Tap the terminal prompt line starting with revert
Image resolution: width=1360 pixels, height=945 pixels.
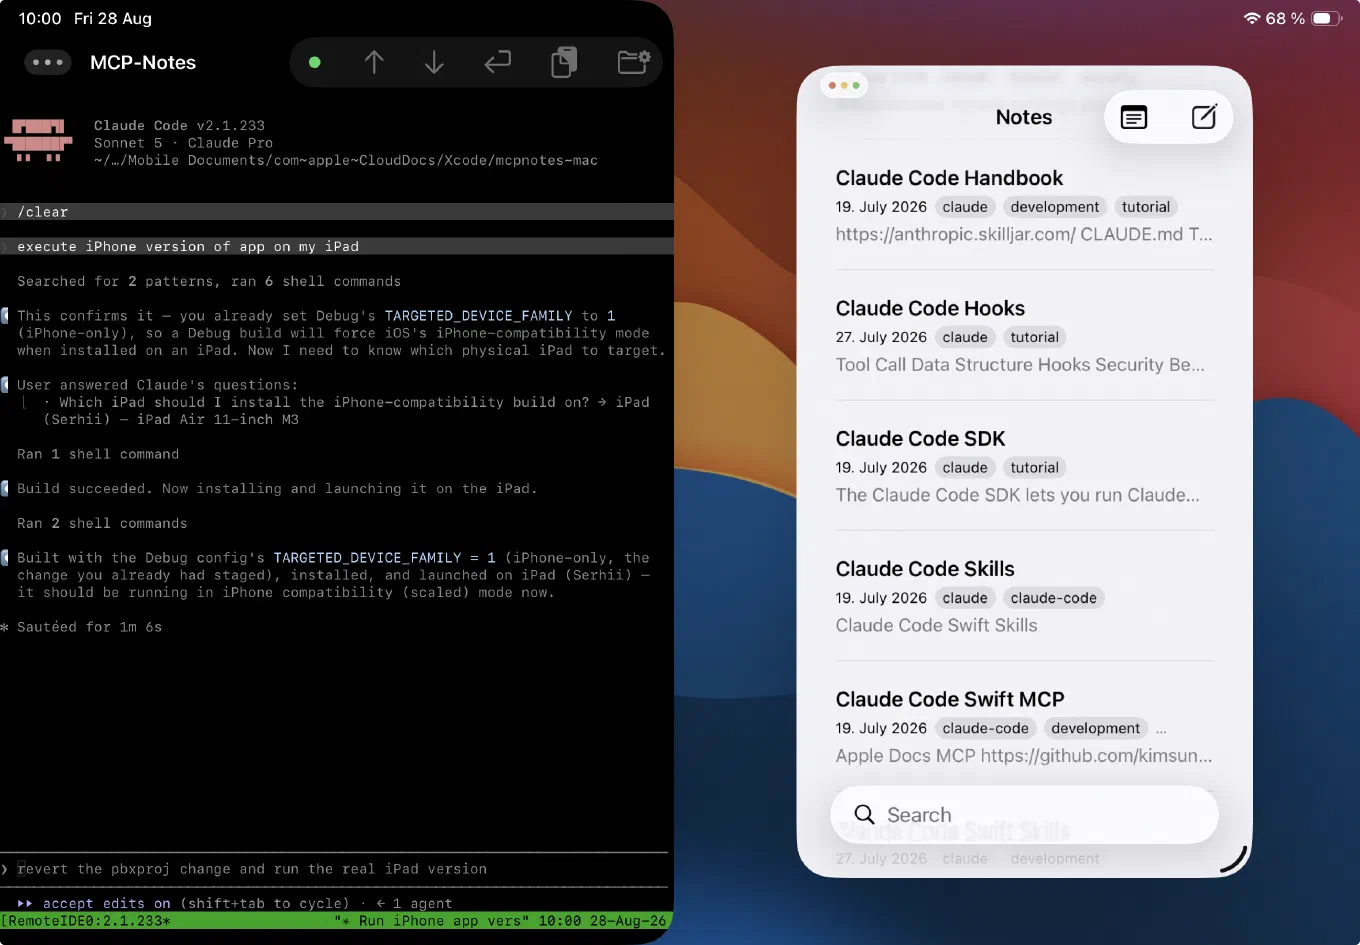tap(334, 869)
